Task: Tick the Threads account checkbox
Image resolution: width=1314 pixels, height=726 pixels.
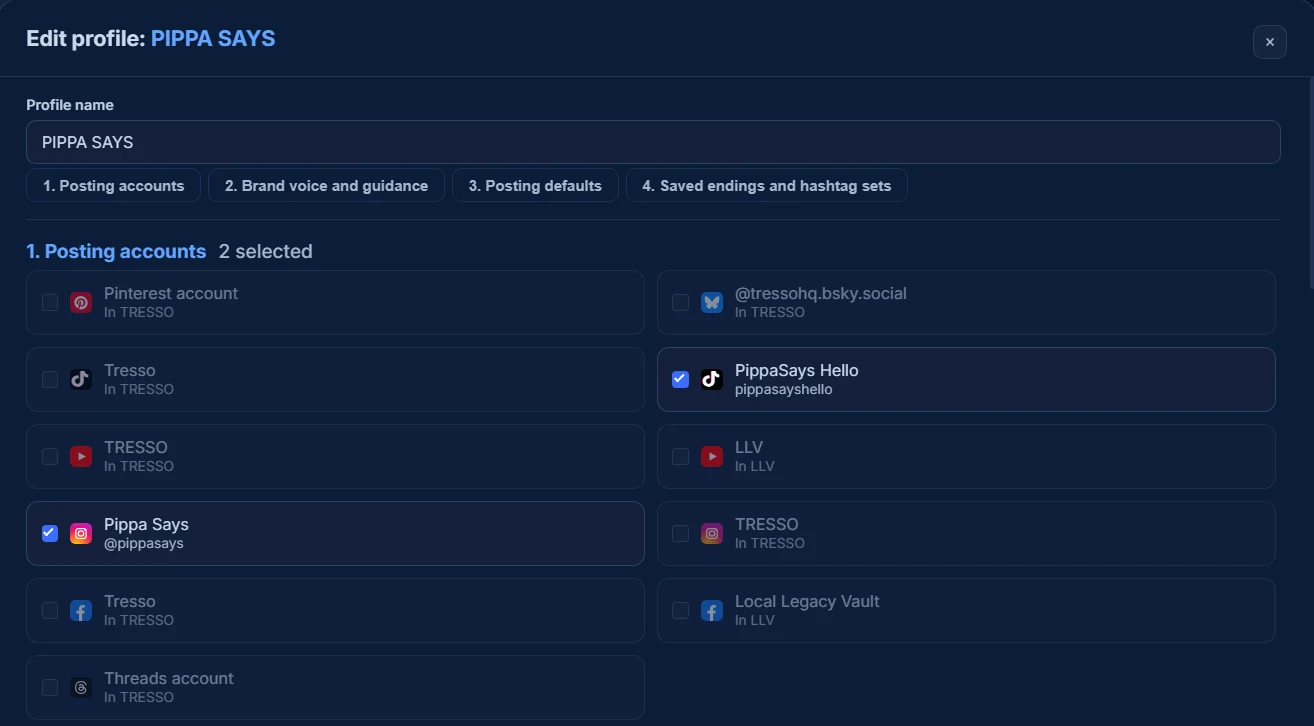Action: click(50, 687)
